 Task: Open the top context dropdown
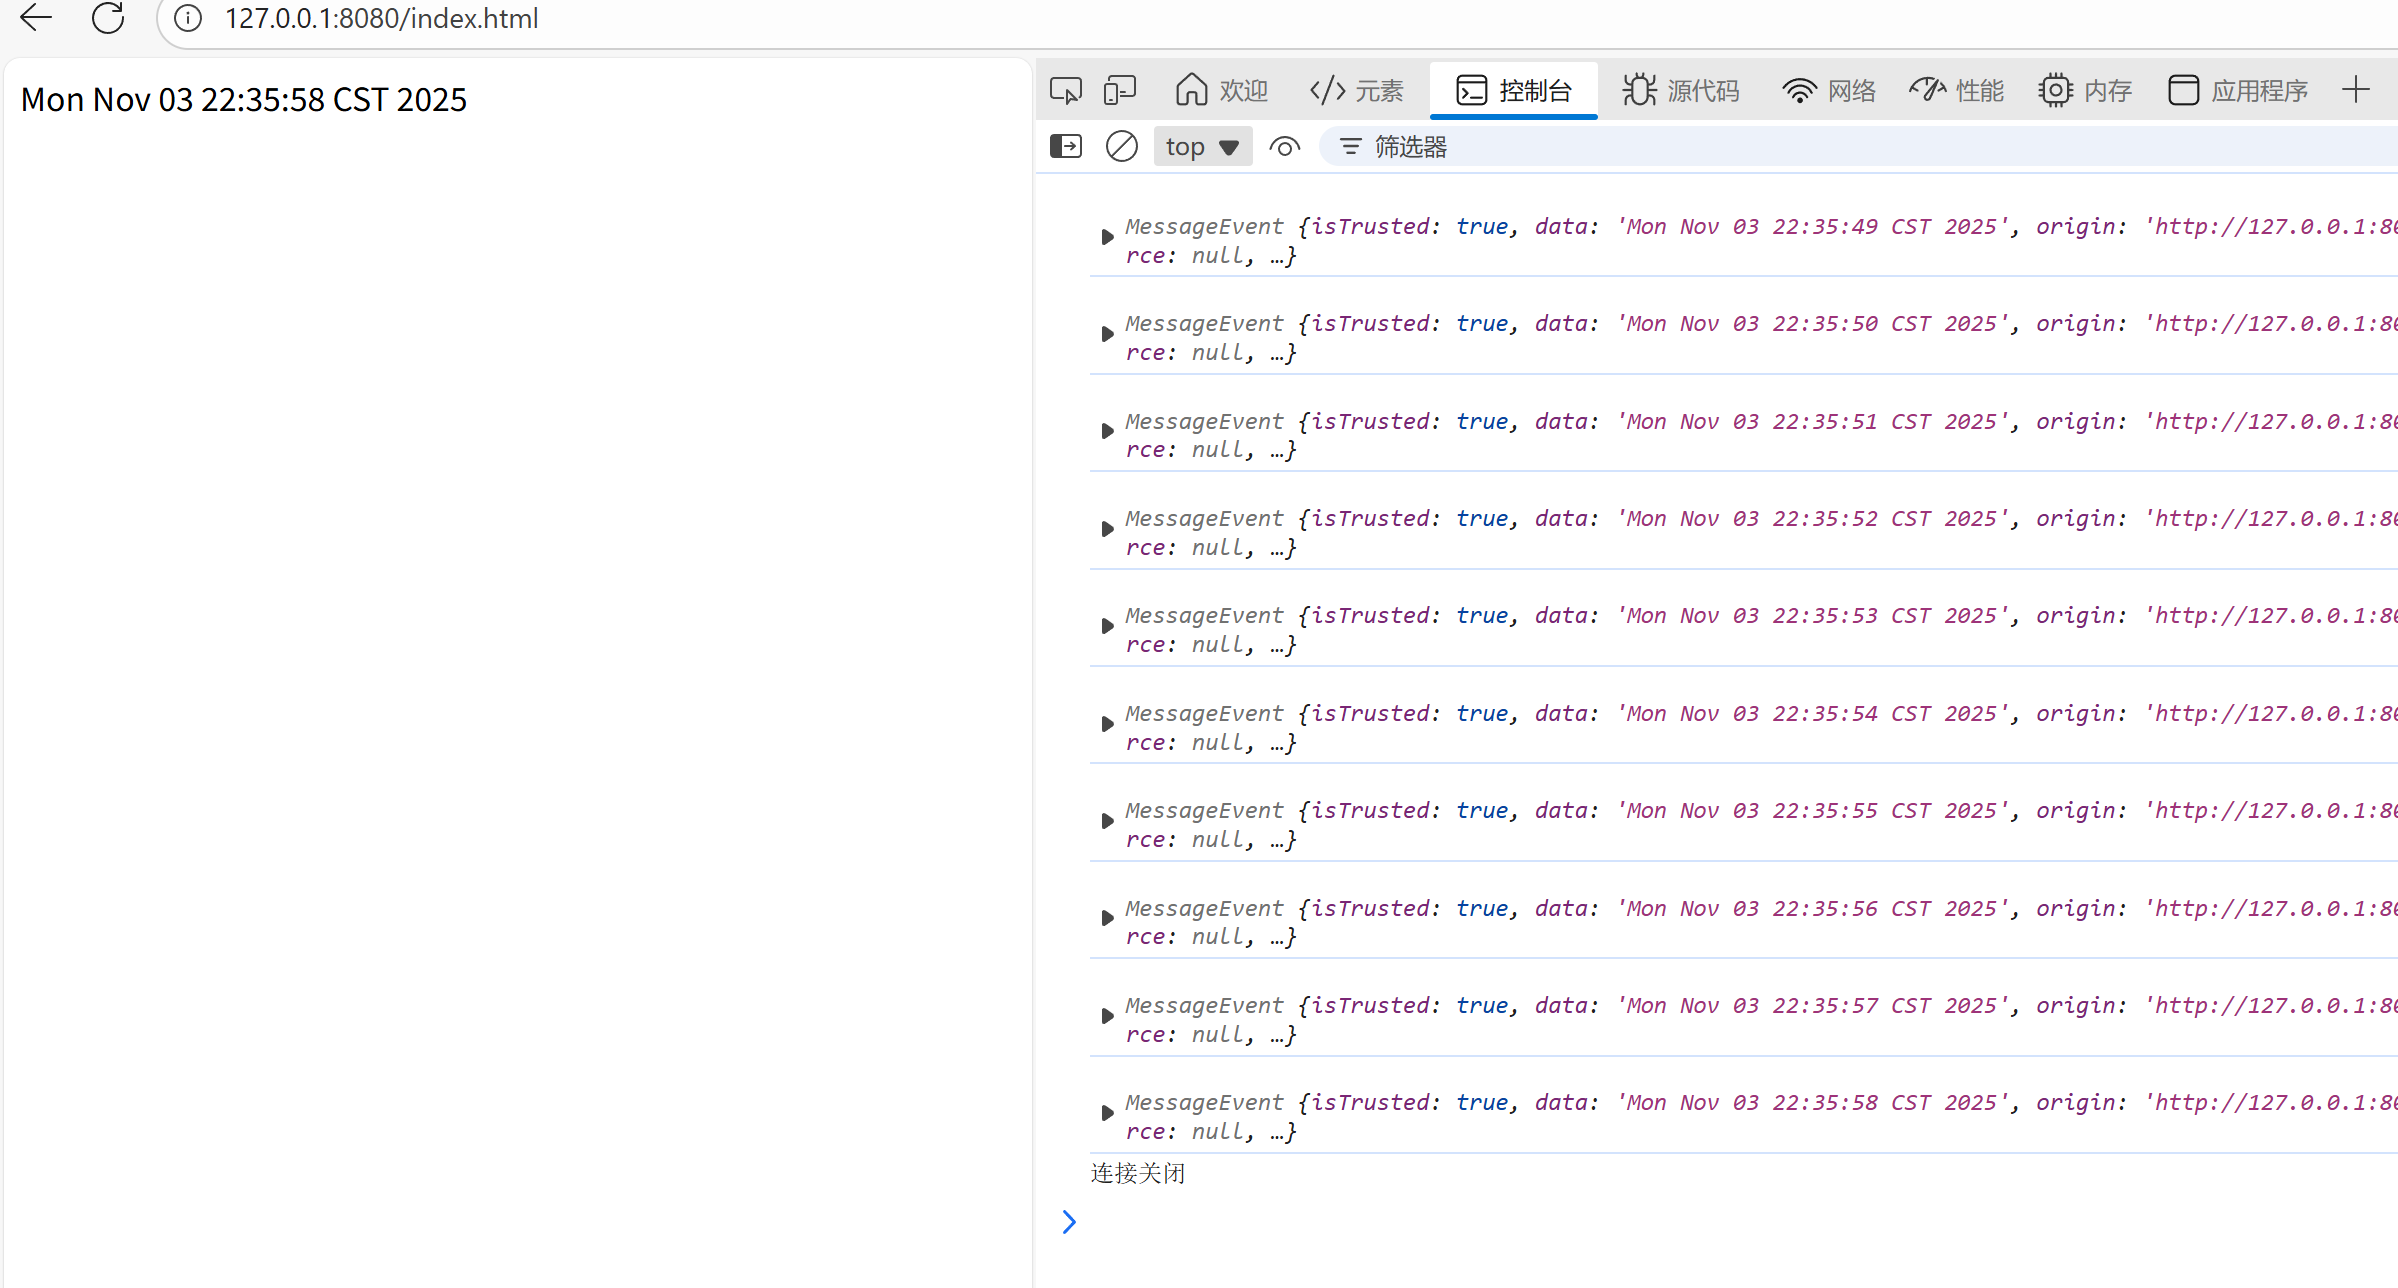[1202, 147]
